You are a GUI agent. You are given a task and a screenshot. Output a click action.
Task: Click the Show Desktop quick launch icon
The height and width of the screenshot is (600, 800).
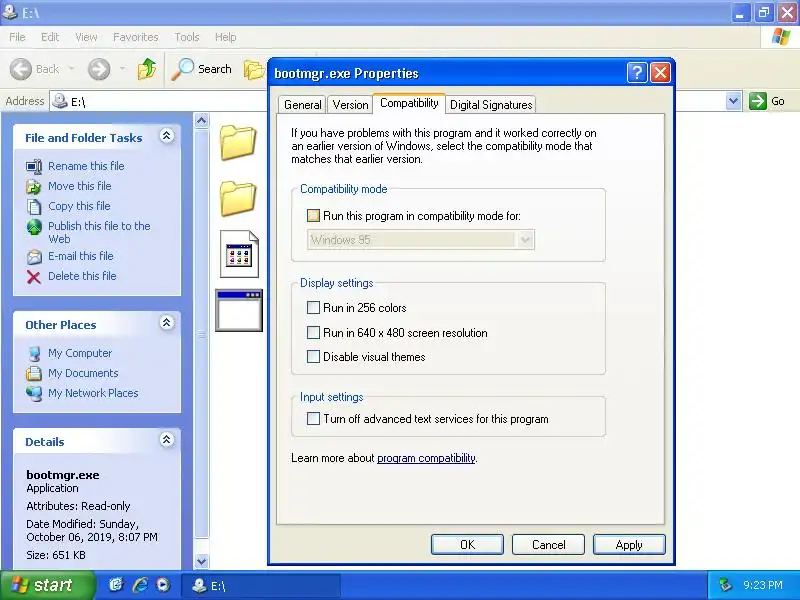(x=116, y=585)
